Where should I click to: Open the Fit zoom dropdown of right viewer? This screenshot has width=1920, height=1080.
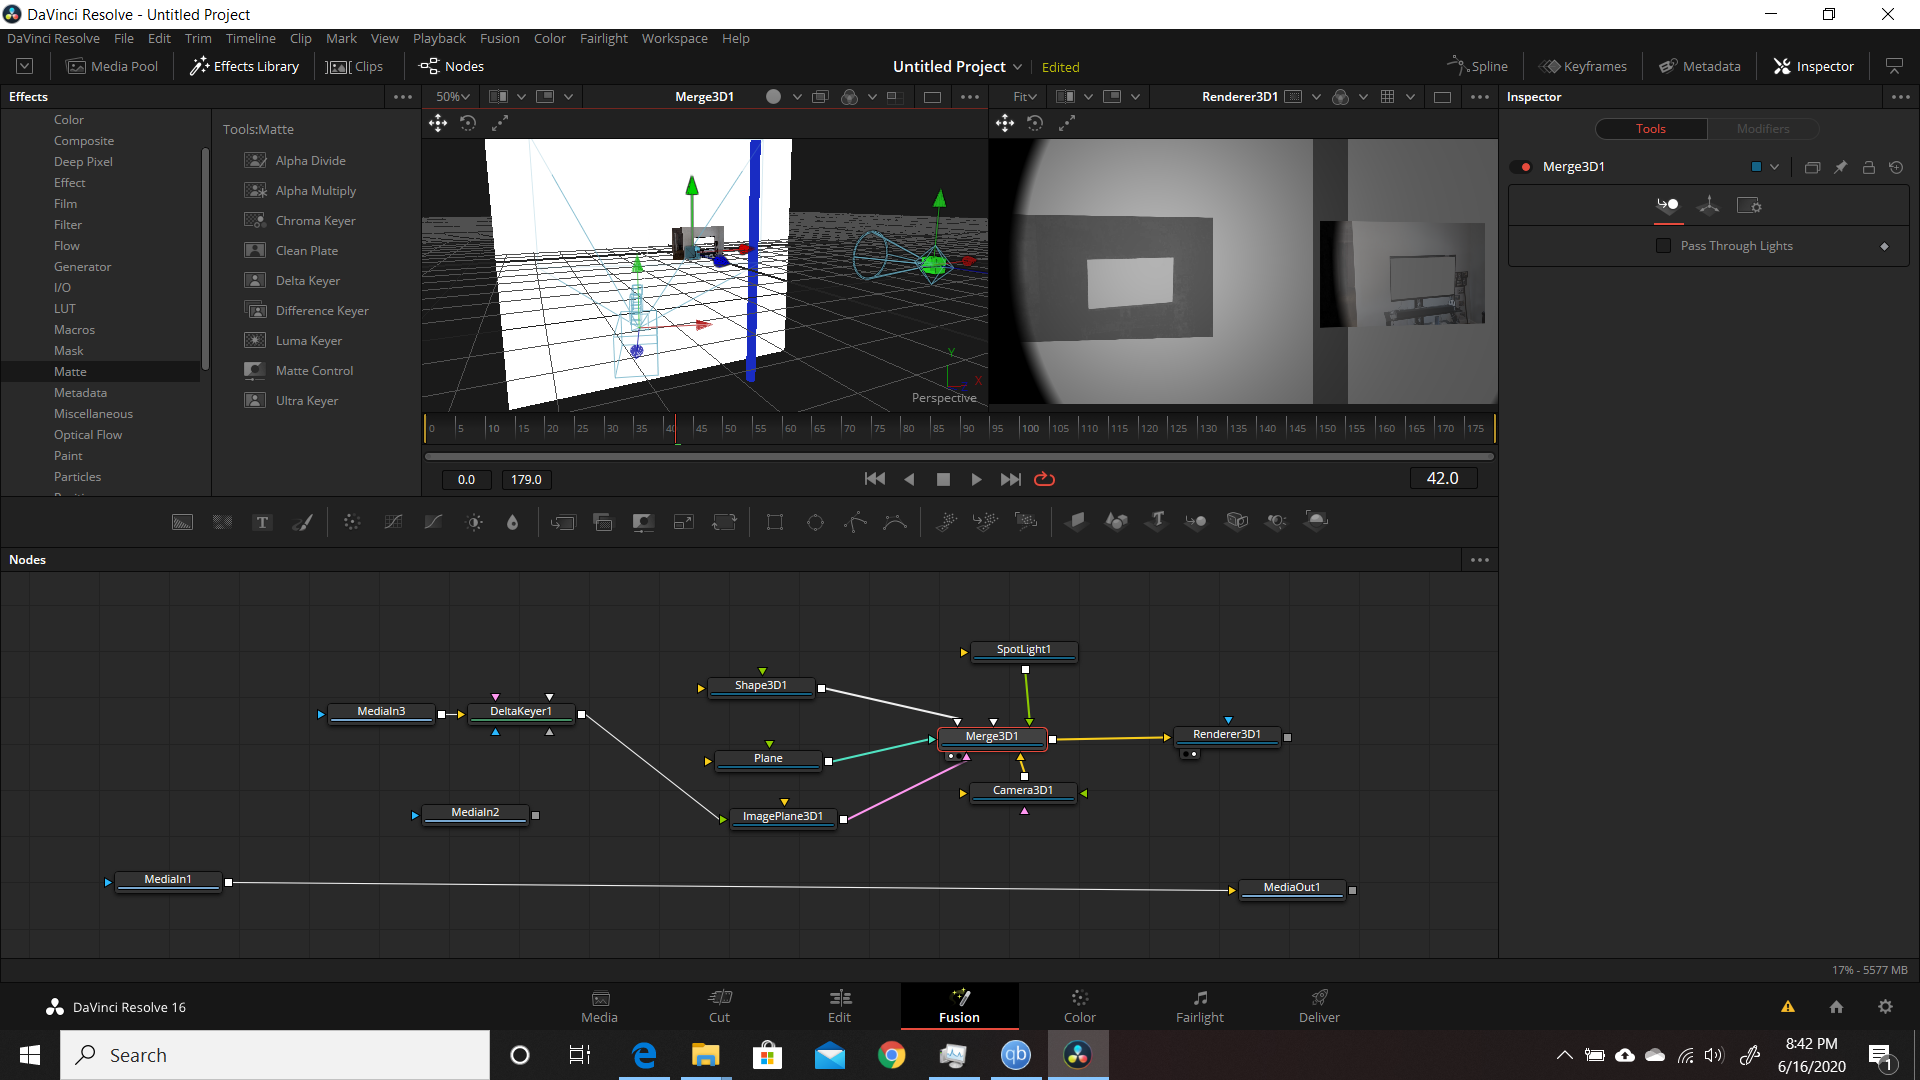pos(1025,97)
